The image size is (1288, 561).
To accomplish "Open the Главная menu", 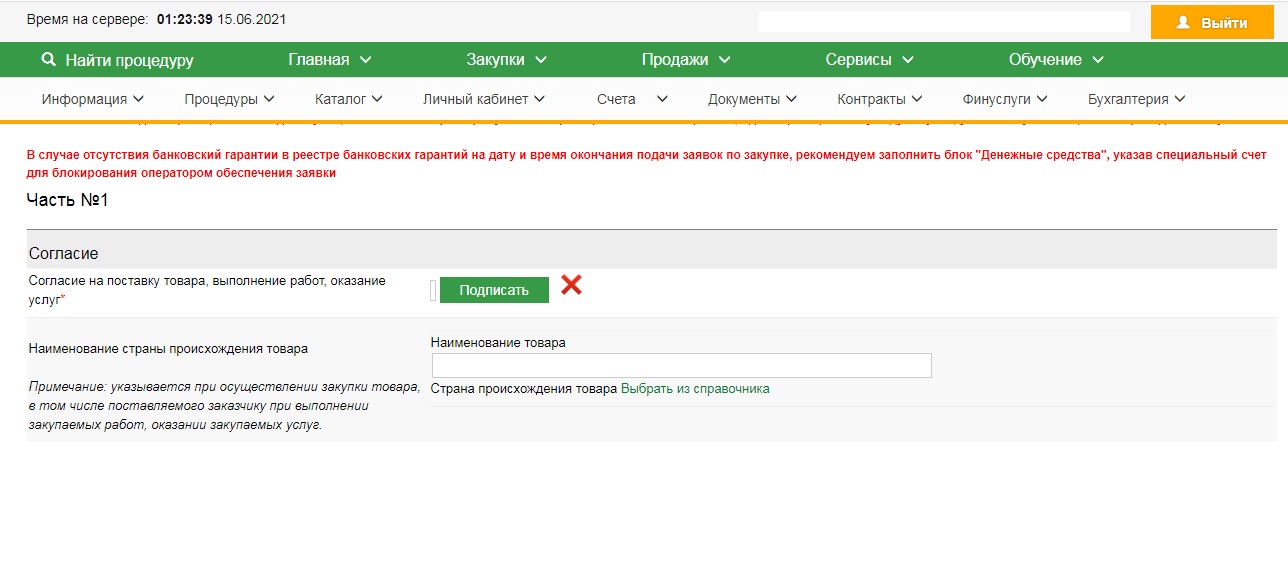I will pos(329,60).
